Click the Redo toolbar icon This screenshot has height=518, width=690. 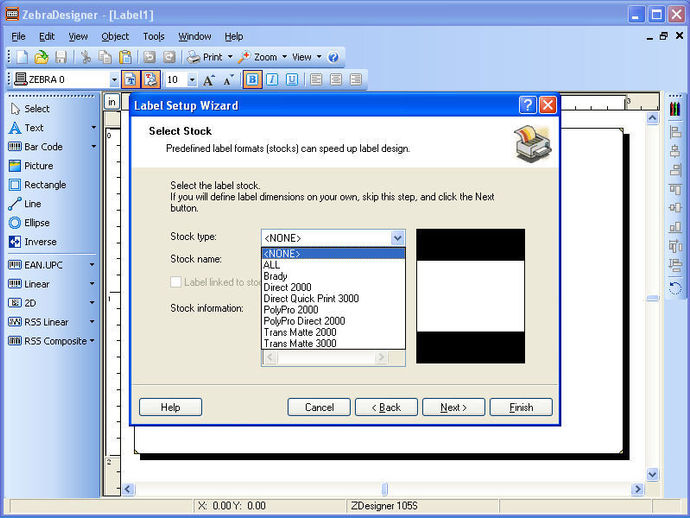pyautogui.click(x=169, y=57)
